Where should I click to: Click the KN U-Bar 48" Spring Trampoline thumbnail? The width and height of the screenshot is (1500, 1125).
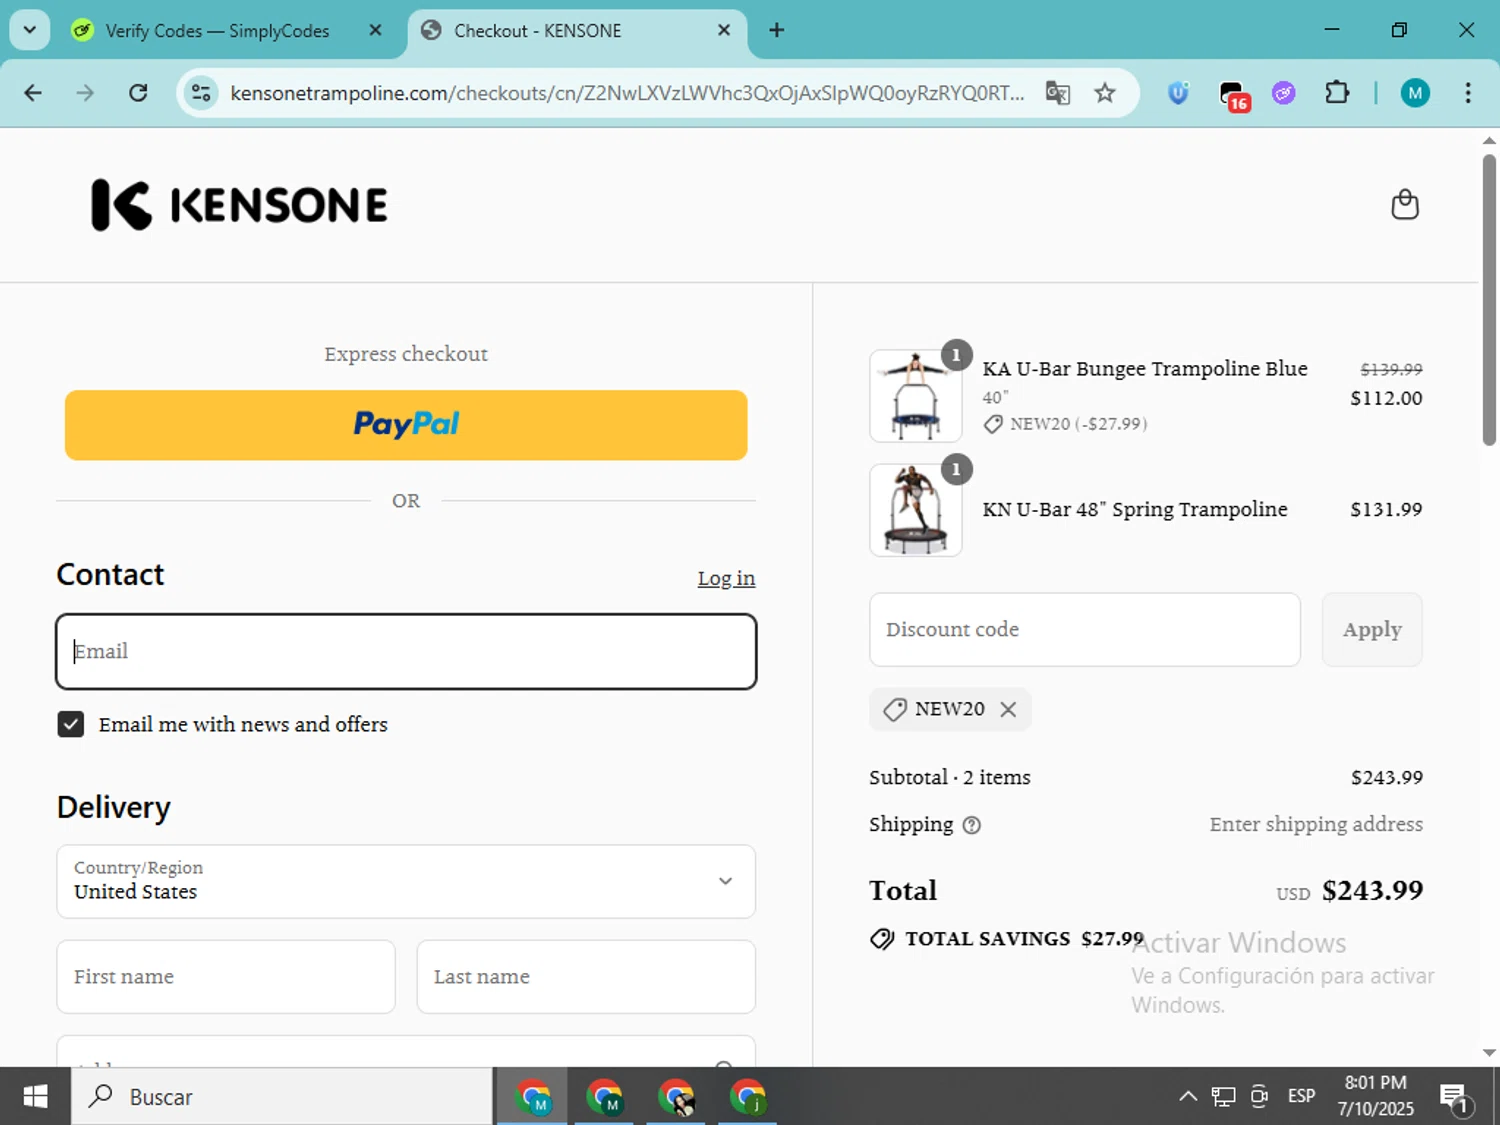916,510
